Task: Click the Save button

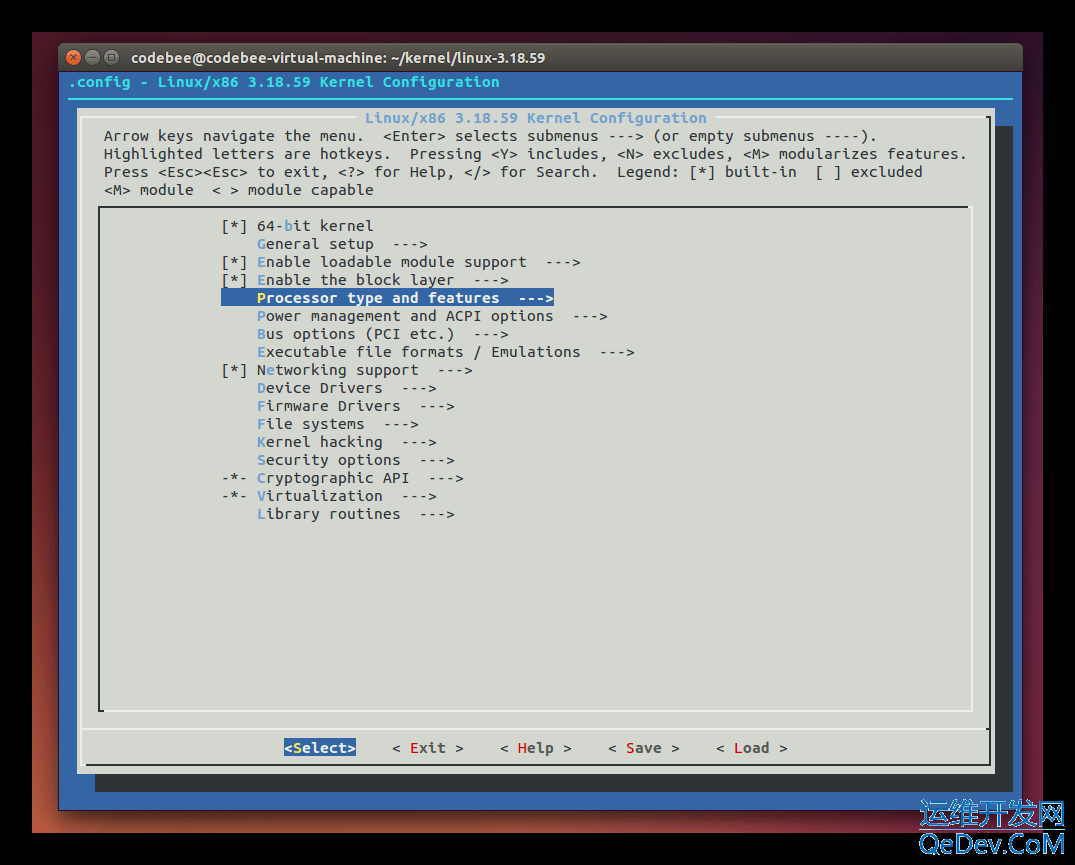Action: (x=644, y=748)
